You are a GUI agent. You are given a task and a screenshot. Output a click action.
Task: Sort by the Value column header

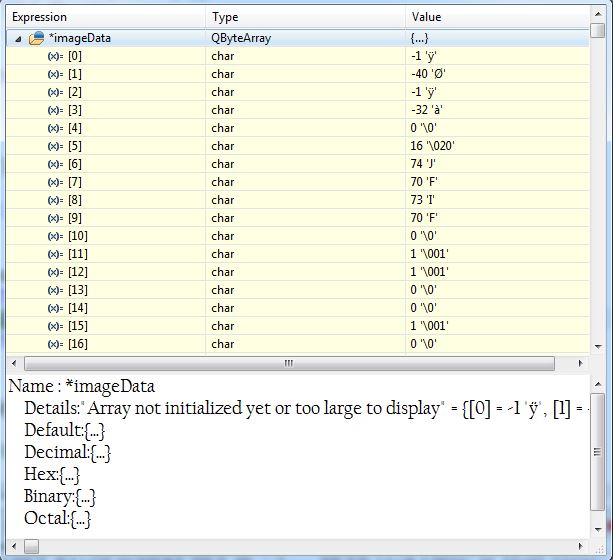pos(497,17)
